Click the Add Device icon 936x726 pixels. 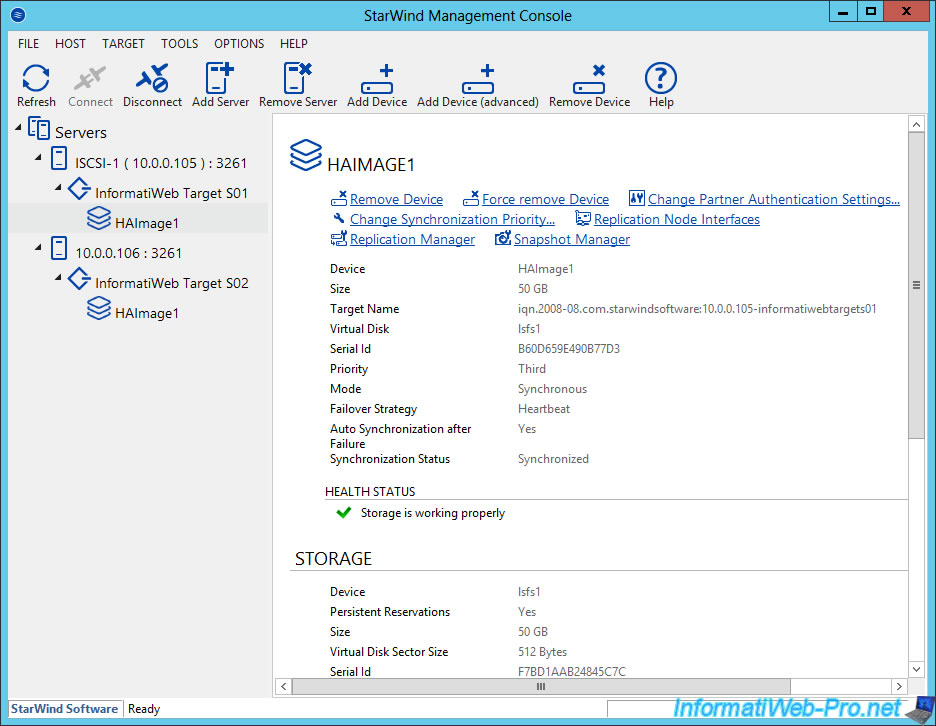click(x=377, y=80)
